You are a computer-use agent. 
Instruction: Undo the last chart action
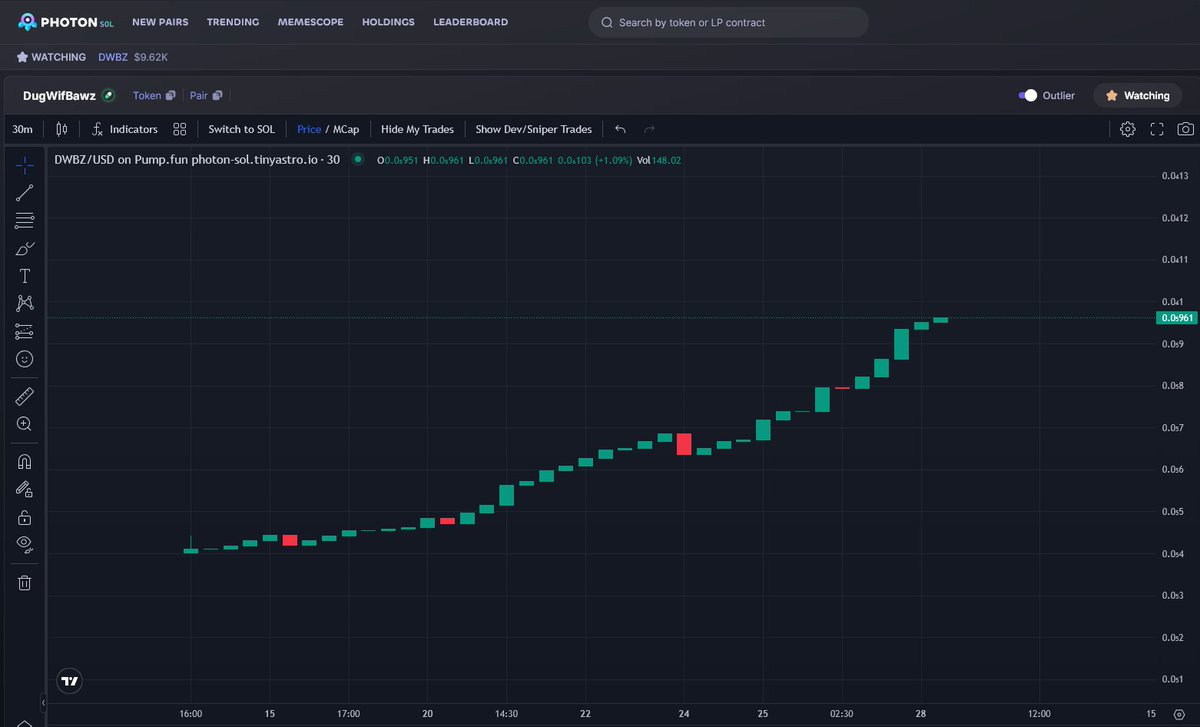620,129
